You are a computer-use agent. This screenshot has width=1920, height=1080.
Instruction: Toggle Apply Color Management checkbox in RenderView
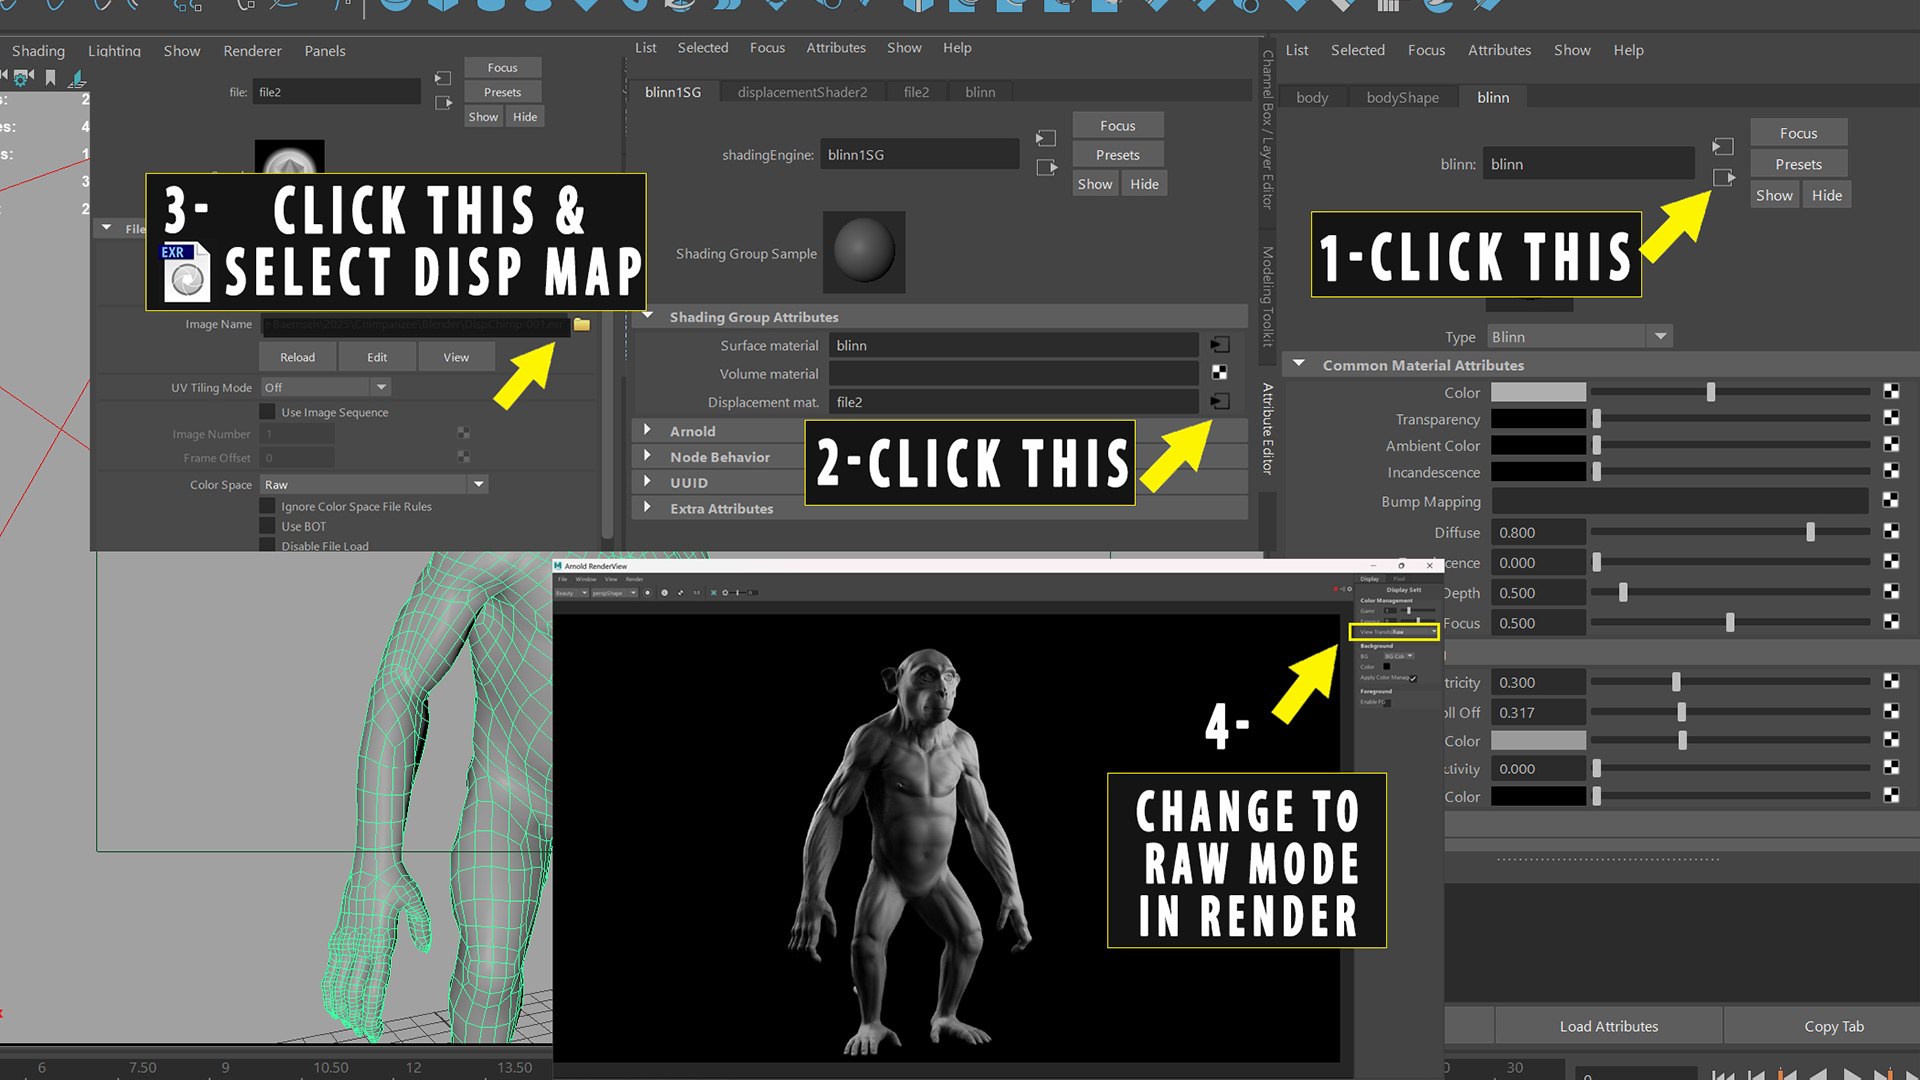1414,678
